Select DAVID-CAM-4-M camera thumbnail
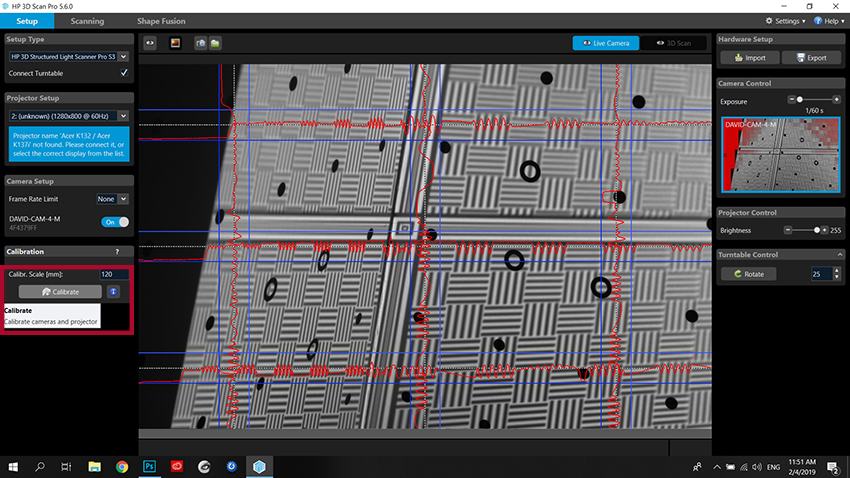This screenshot has height=478, width=850. [781, 154]
